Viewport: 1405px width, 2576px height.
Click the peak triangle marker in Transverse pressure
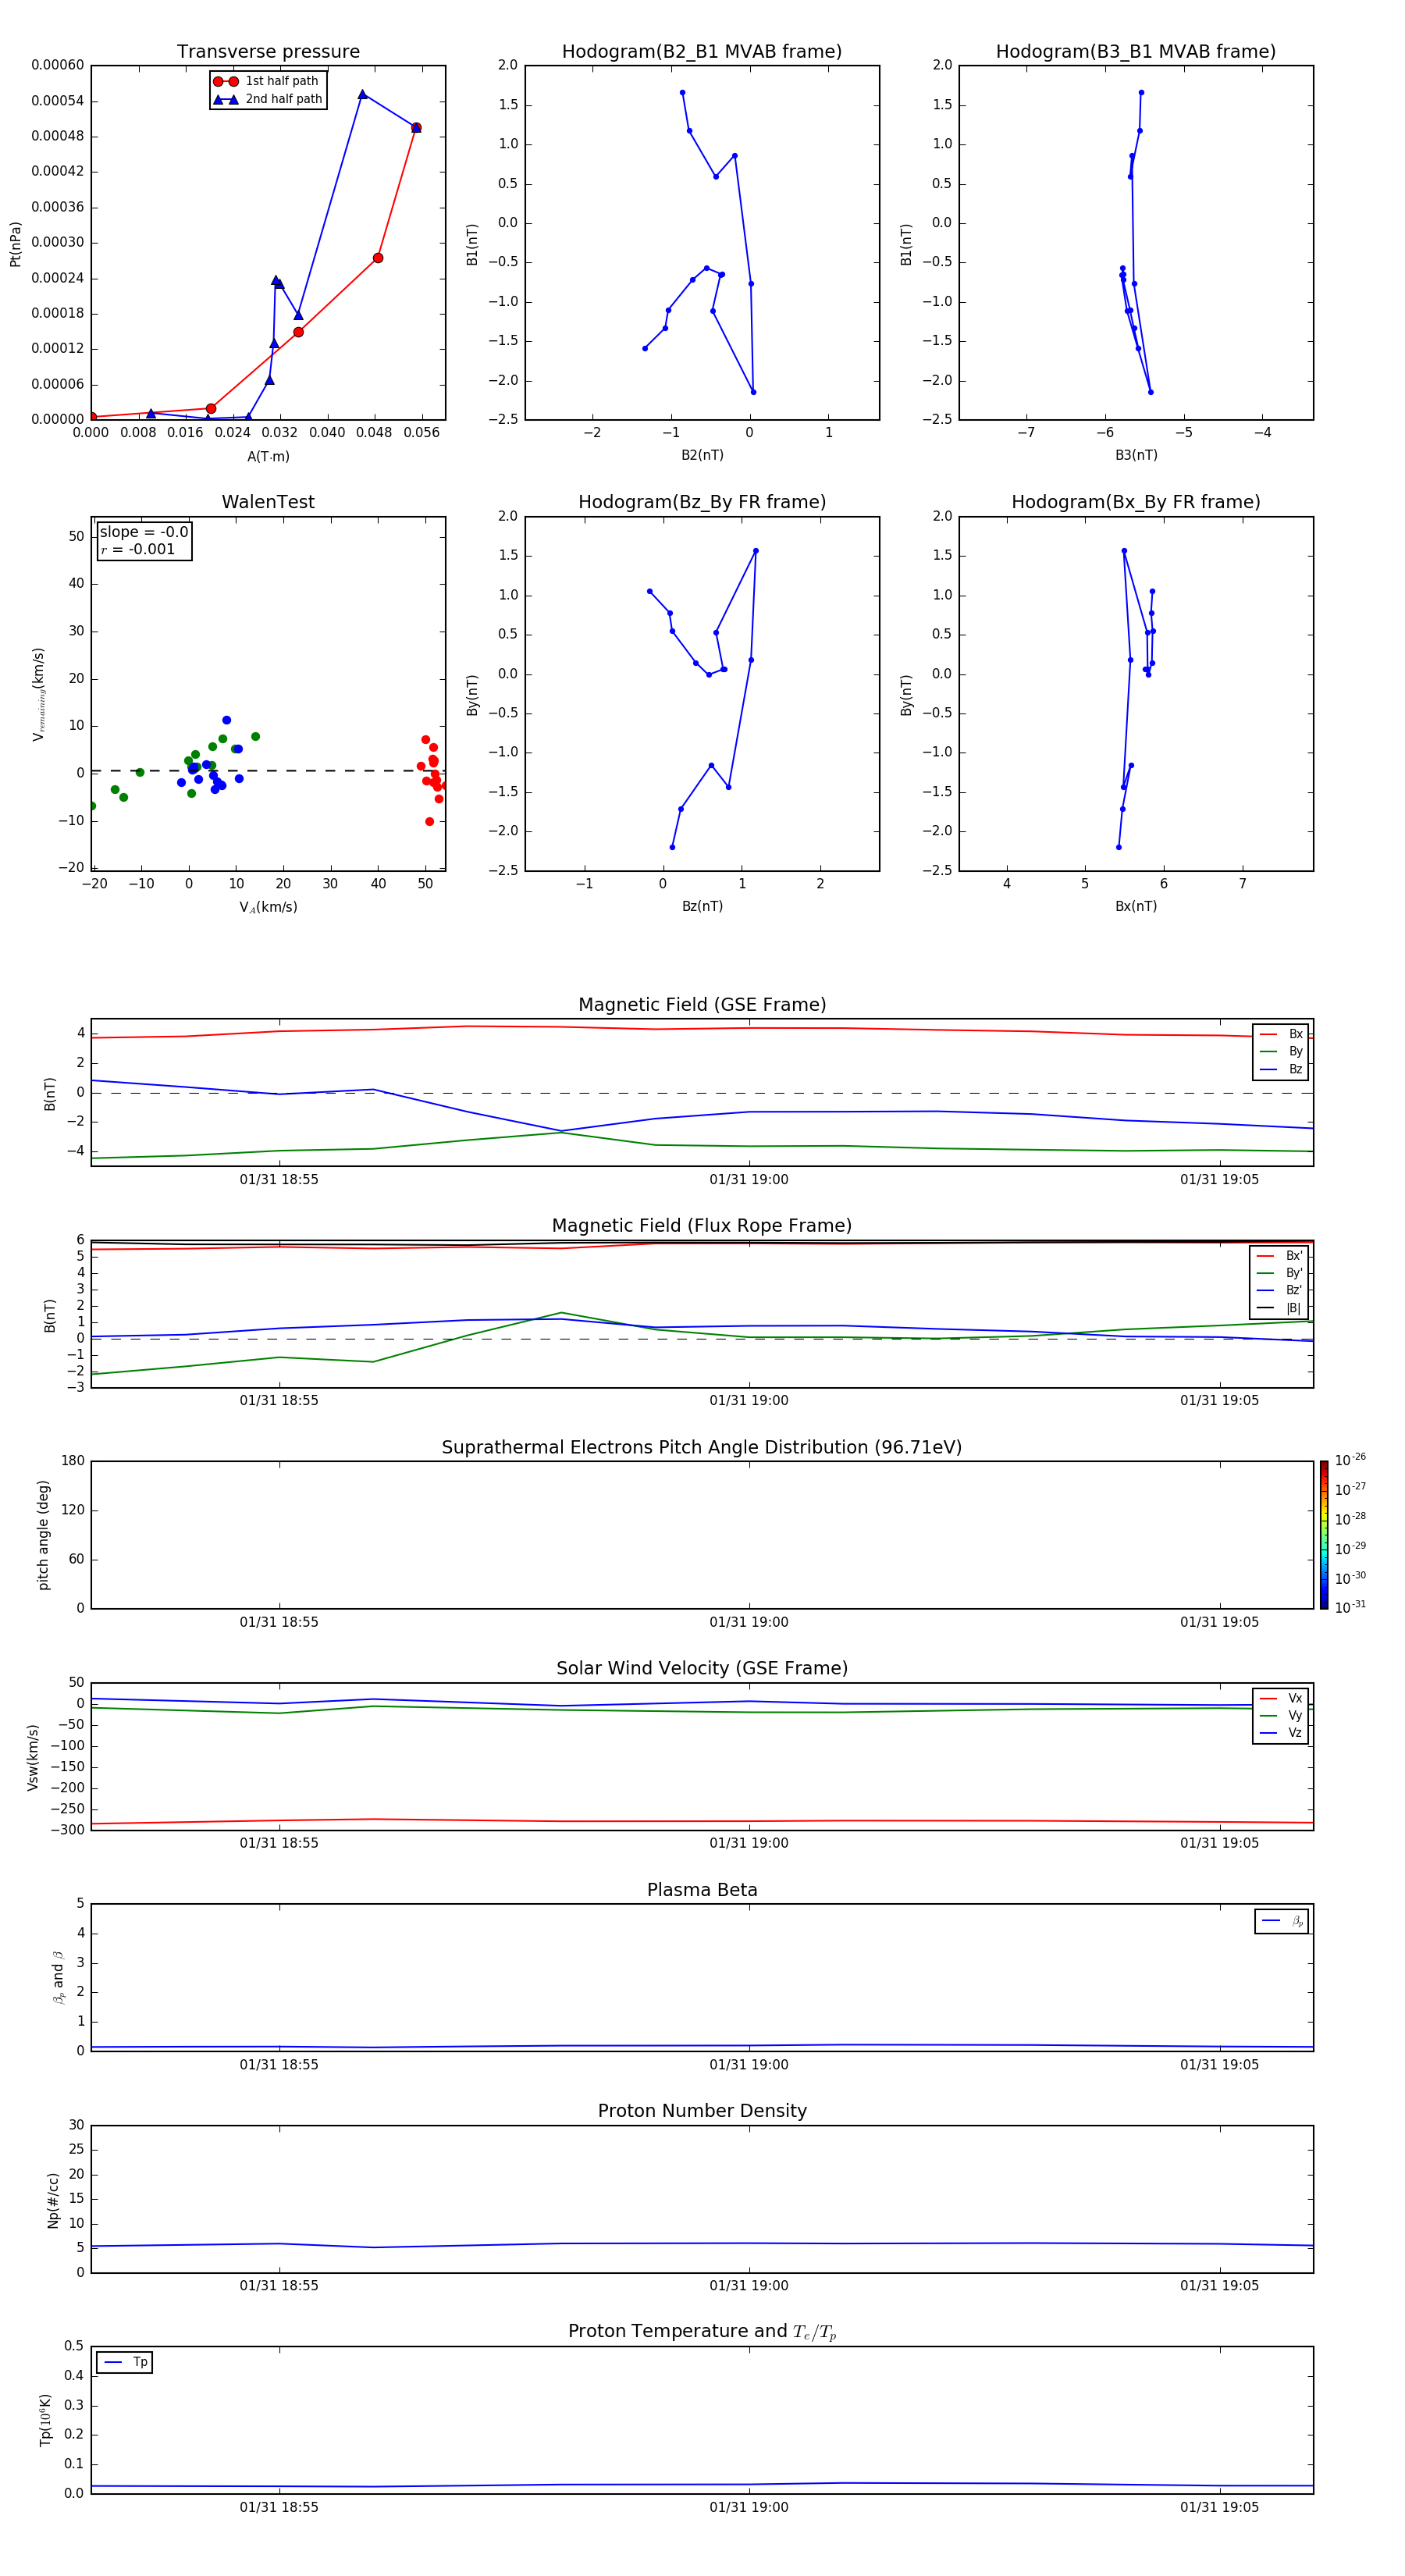click(x=362, y=94)
